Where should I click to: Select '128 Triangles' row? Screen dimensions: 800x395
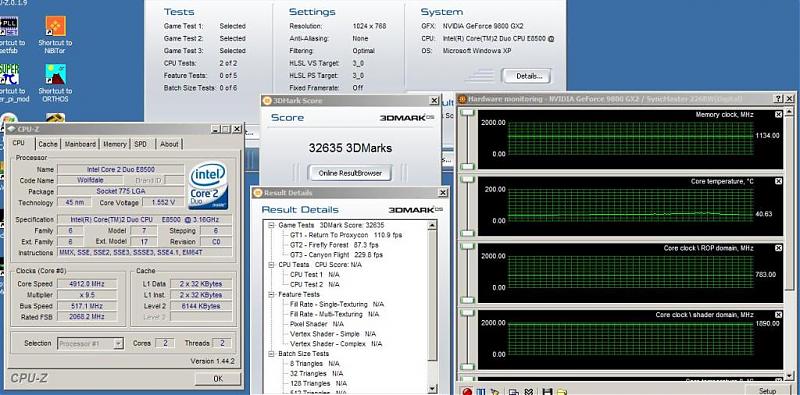(318, 383)
